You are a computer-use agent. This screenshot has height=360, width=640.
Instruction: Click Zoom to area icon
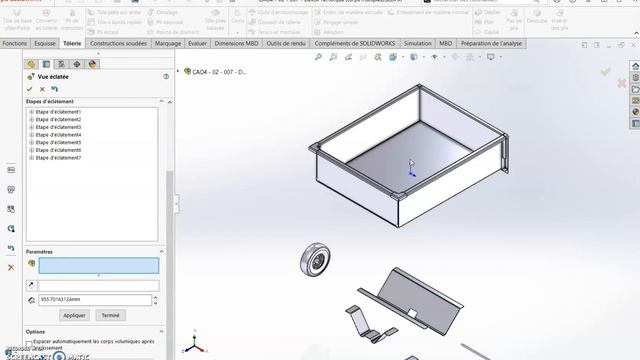(x=333, y=57)
